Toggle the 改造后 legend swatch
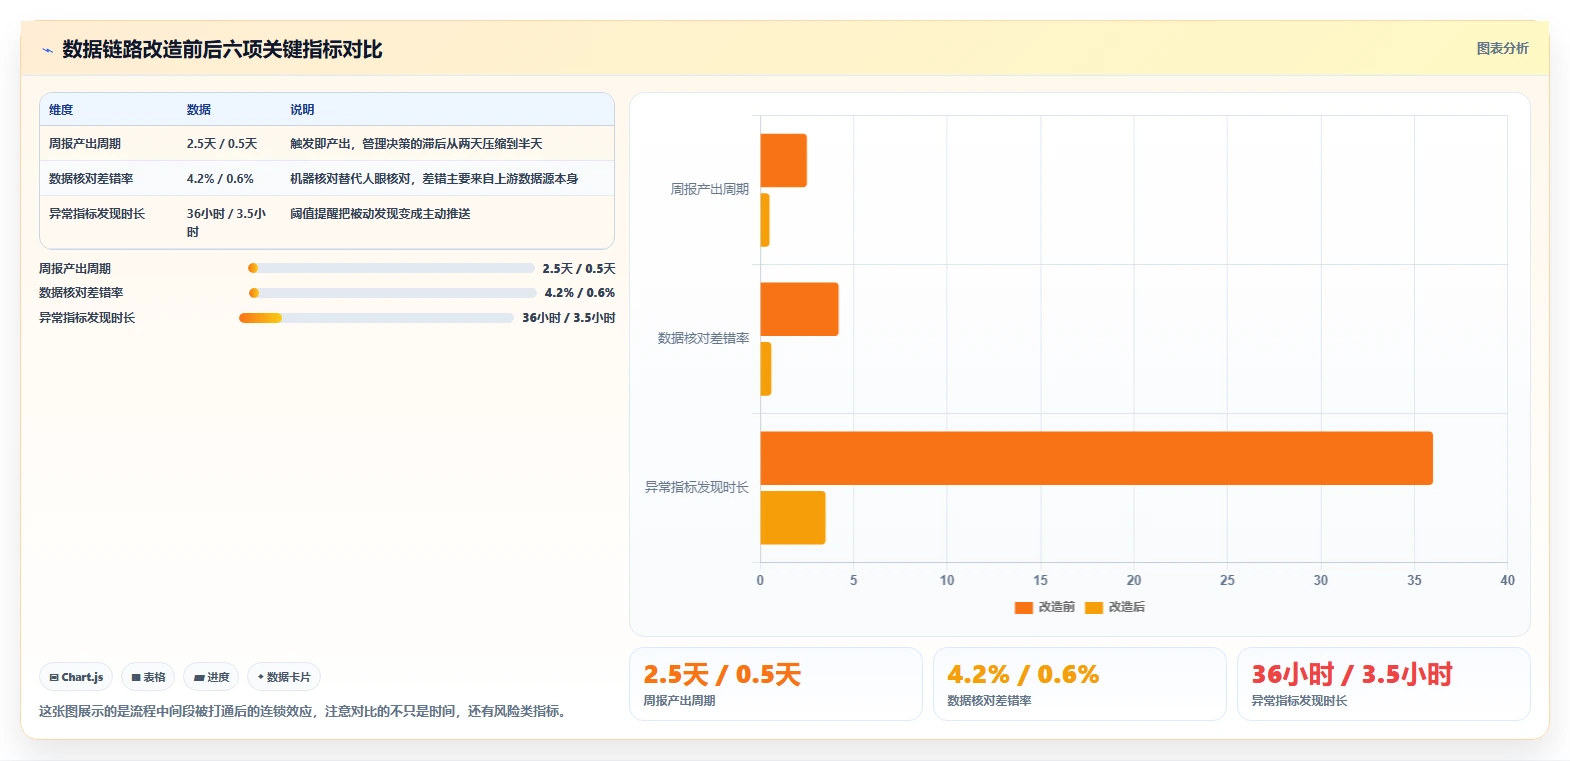 (1094, 607)
